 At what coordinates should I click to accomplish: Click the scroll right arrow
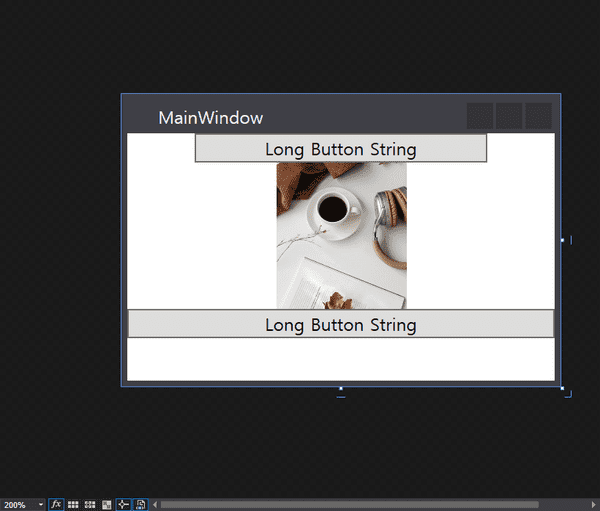[595, 505]
